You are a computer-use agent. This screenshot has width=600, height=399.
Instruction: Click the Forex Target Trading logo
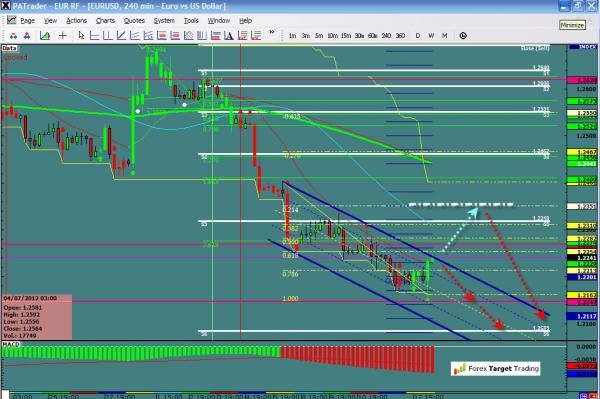point(496,369)
